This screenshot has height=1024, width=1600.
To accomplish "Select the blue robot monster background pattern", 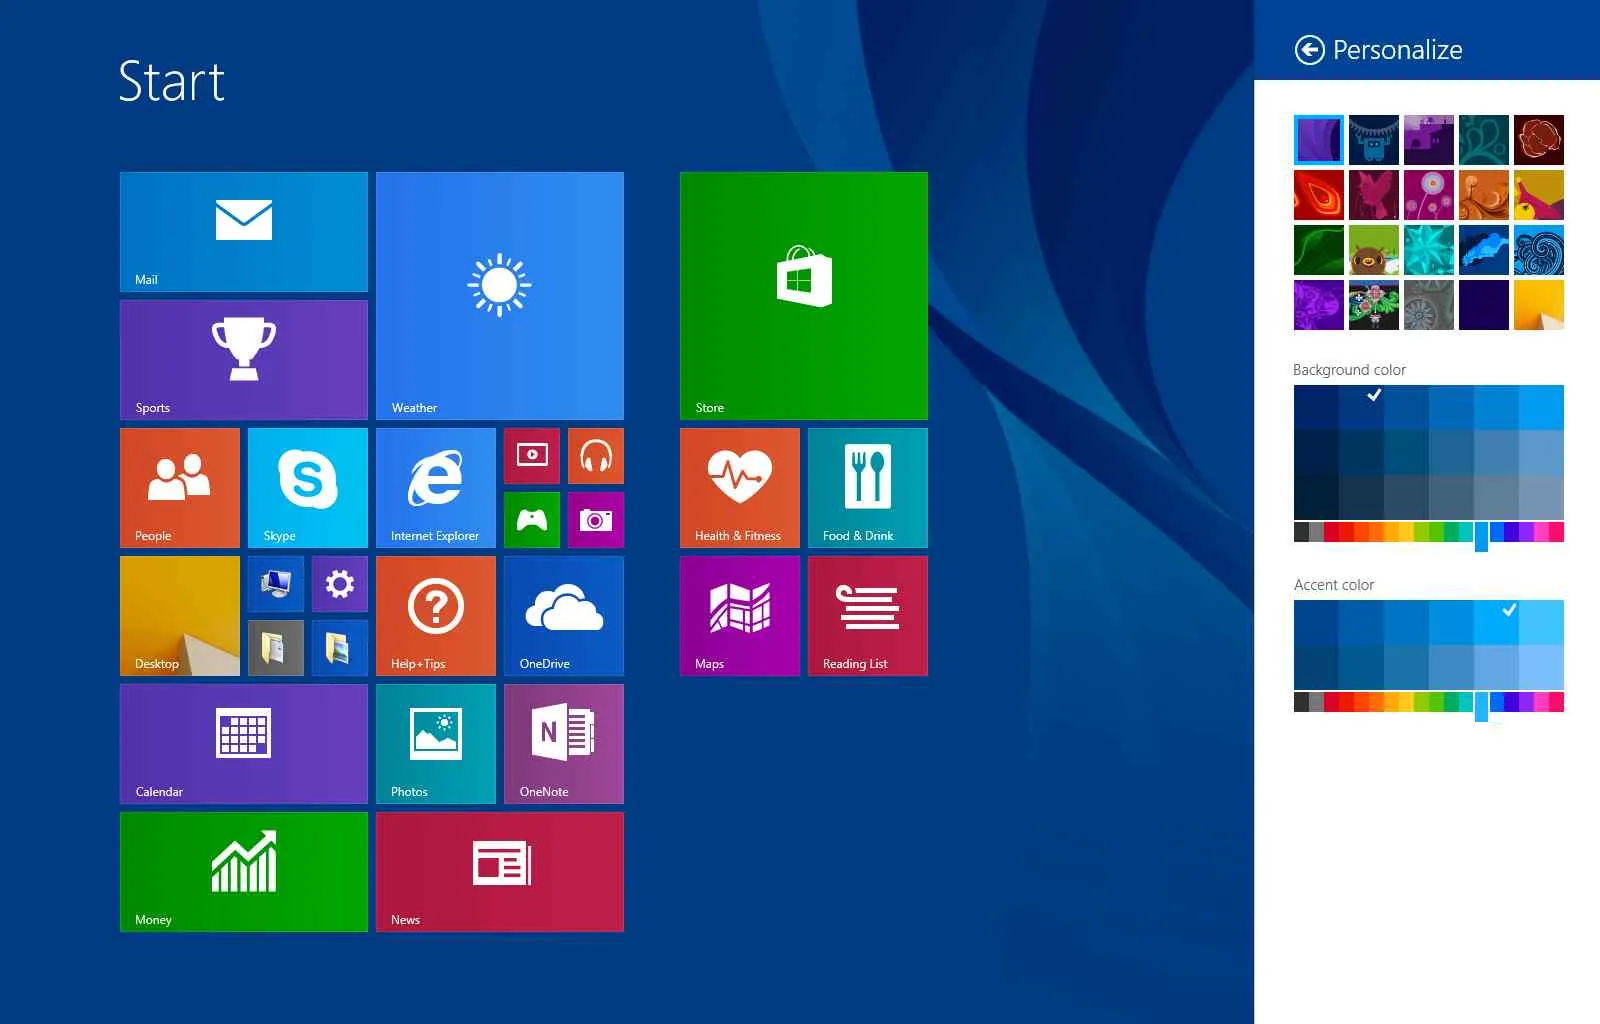I will (x=1374, y=140).
